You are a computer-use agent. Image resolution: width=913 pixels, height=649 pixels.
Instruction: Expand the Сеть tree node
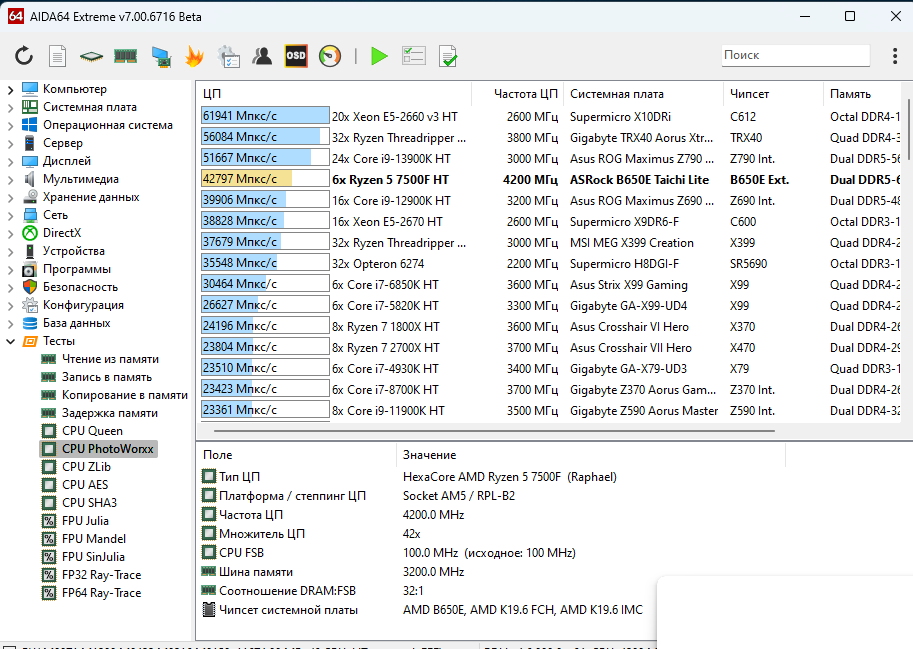pyautogui.click(x=10, y=216)
